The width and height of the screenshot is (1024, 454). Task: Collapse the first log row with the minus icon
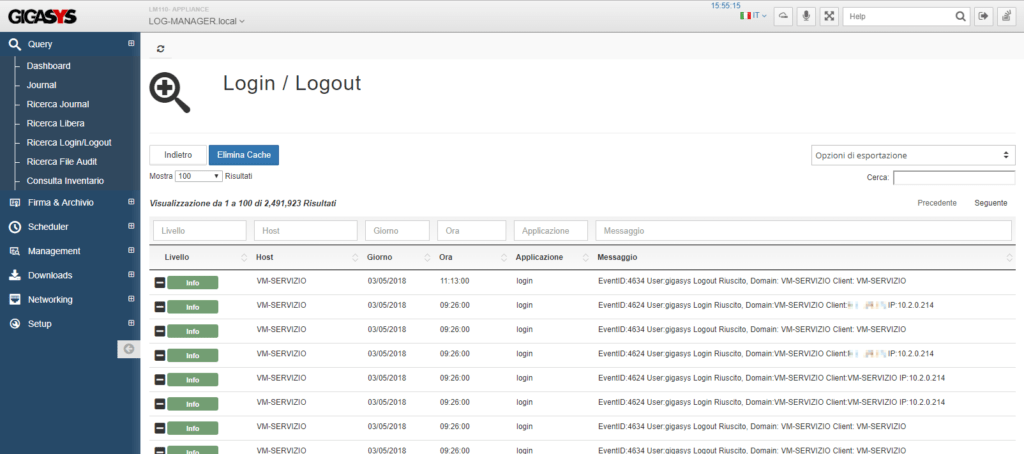coord(159,283)
